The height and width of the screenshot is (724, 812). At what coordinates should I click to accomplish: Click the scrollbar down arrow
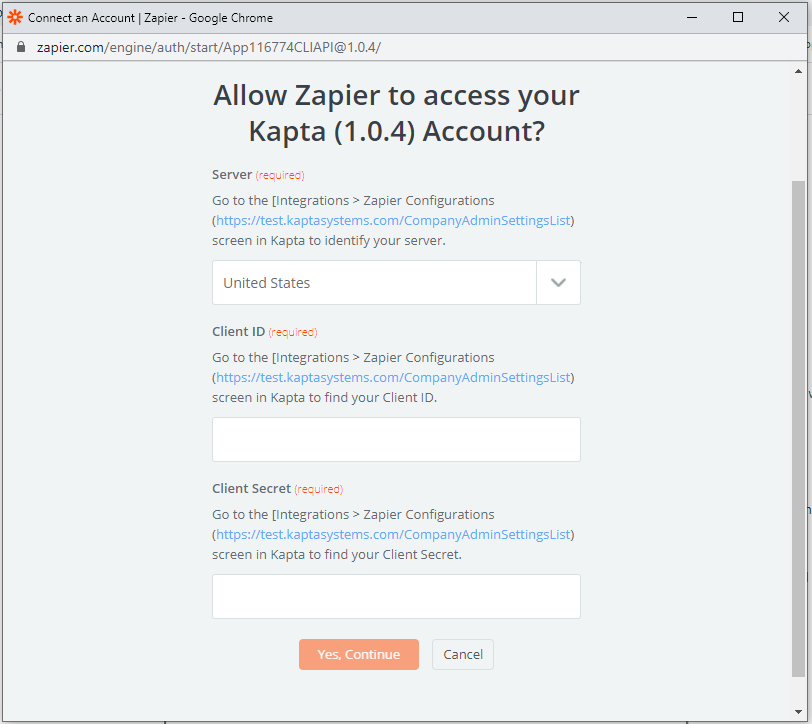(x=799, y=713)
